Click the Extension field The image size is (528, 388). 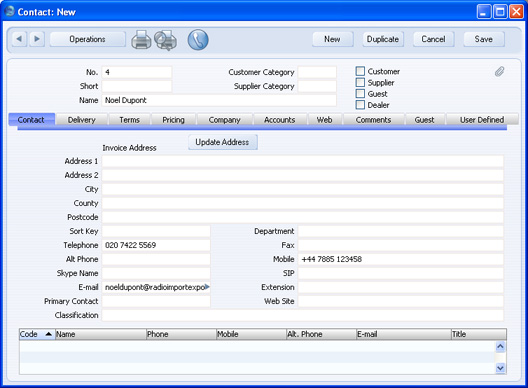(401, 287)
